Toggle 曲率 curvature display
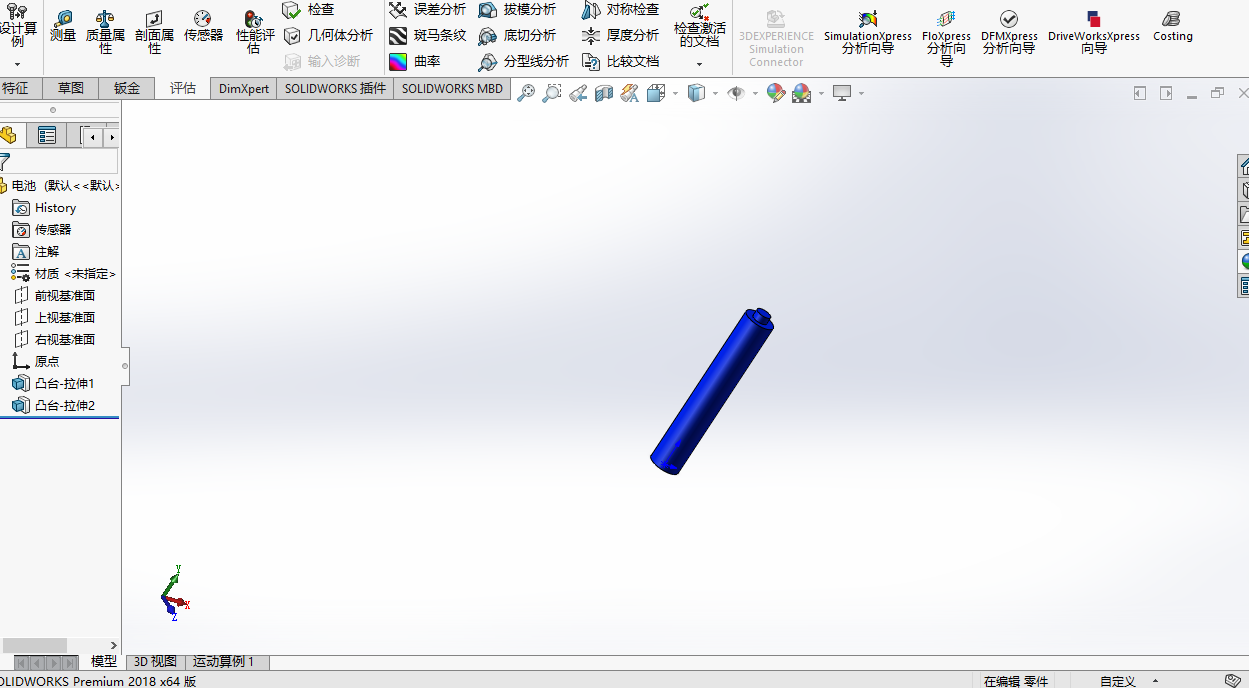The image size is (1249, 688). pyautogui.click(x=415, y=62)
